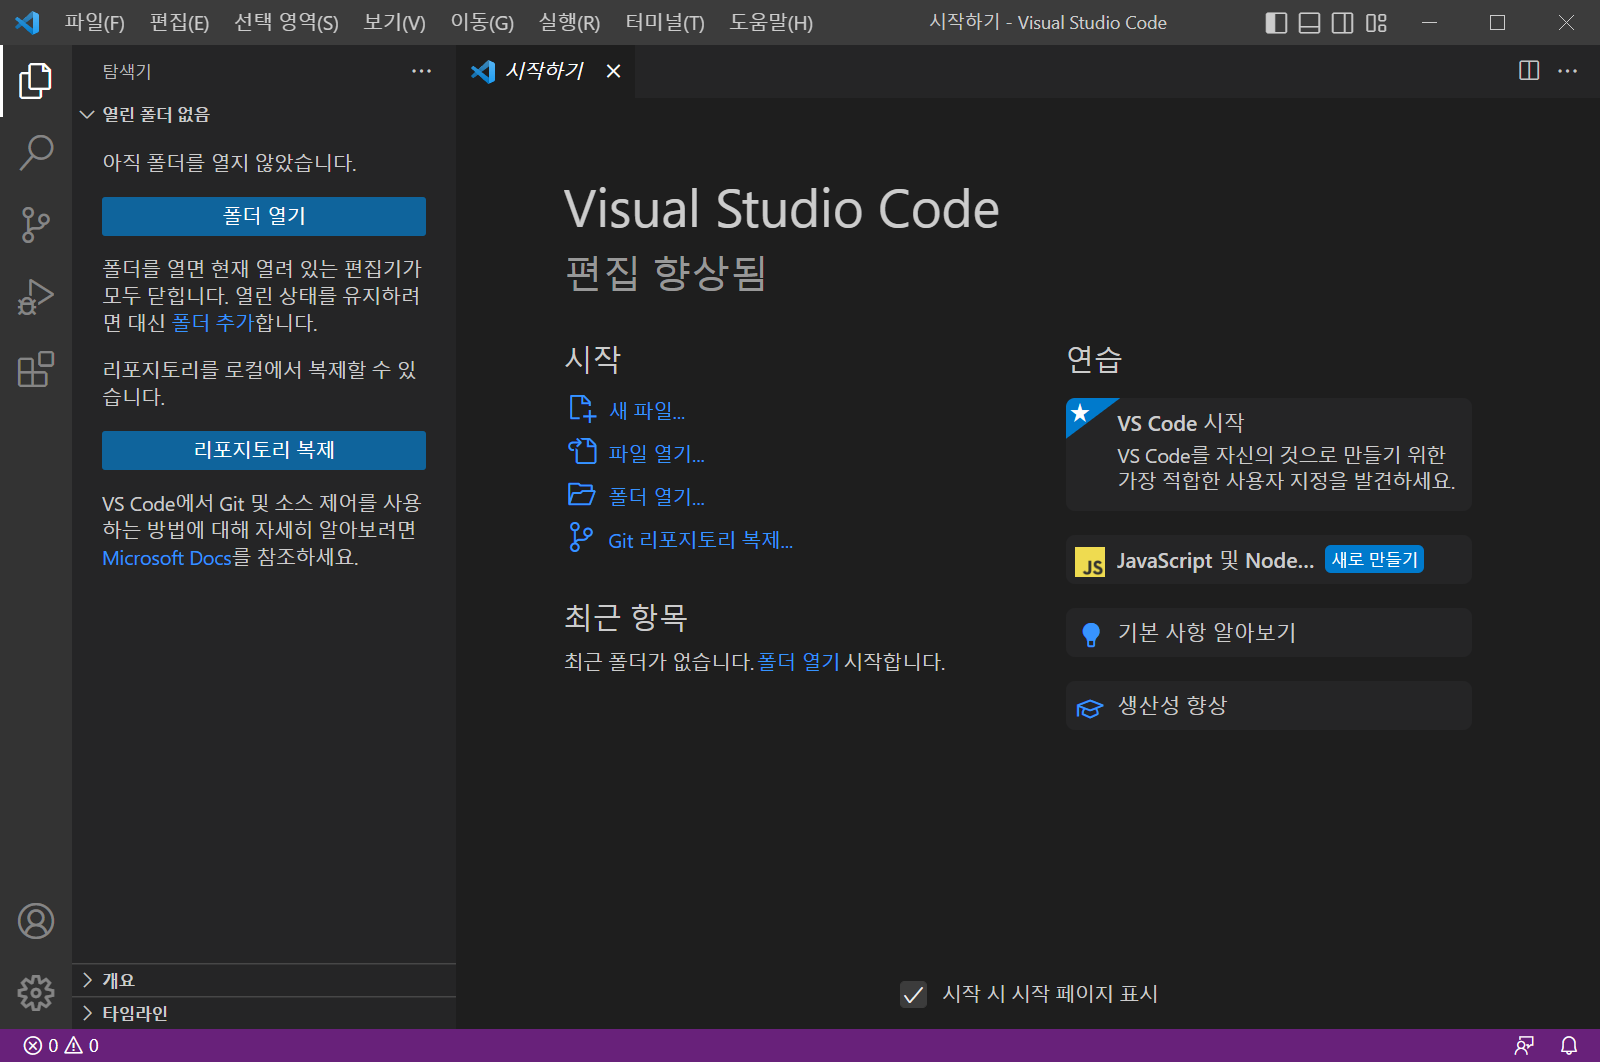
Task: Open the 이동(G) menu
Action: (x=482, y=23)
